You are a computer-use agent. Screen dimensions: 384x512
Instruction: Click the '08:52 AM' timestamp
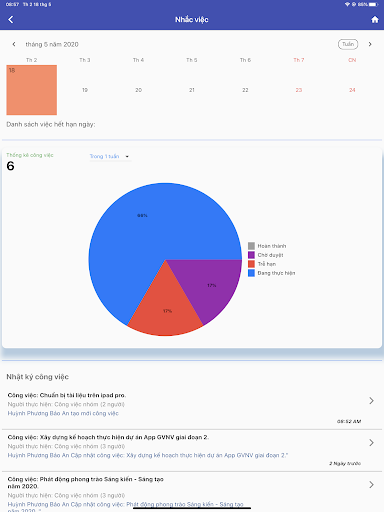(349, 421)
